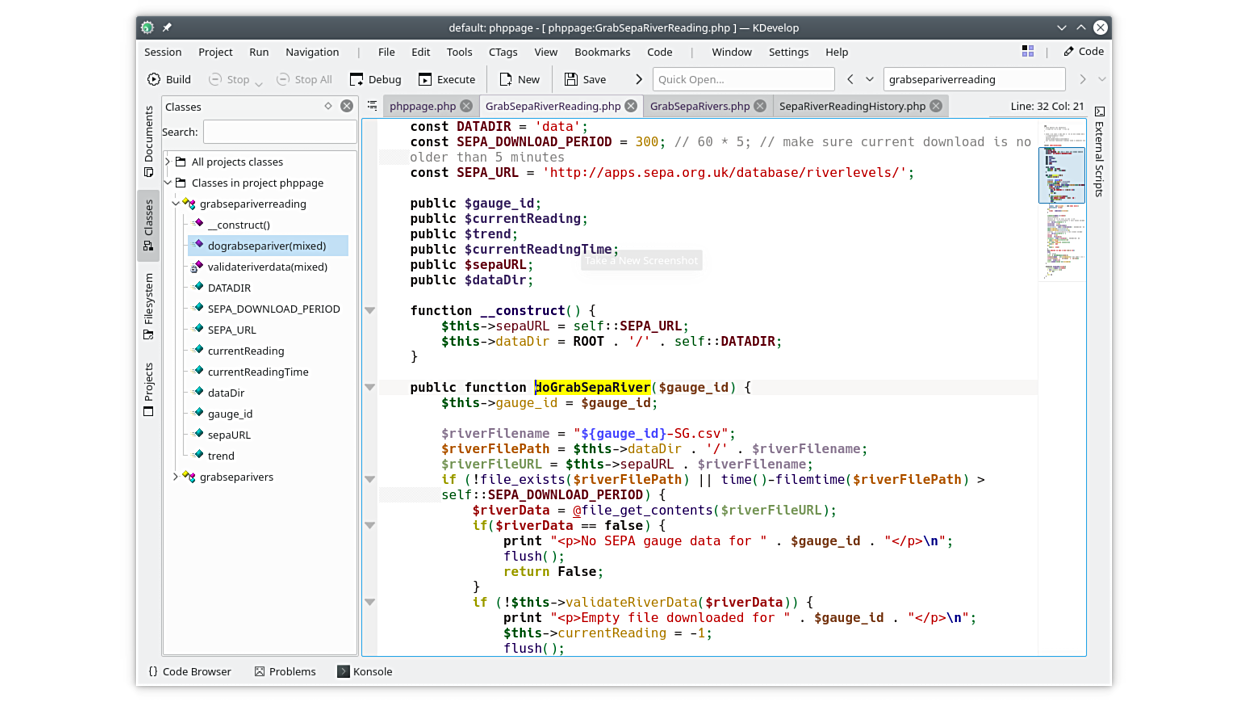This screenshot has height=702, width=1248.
Task: Expand the grabseparivers class node
Action: pos(176,477)
